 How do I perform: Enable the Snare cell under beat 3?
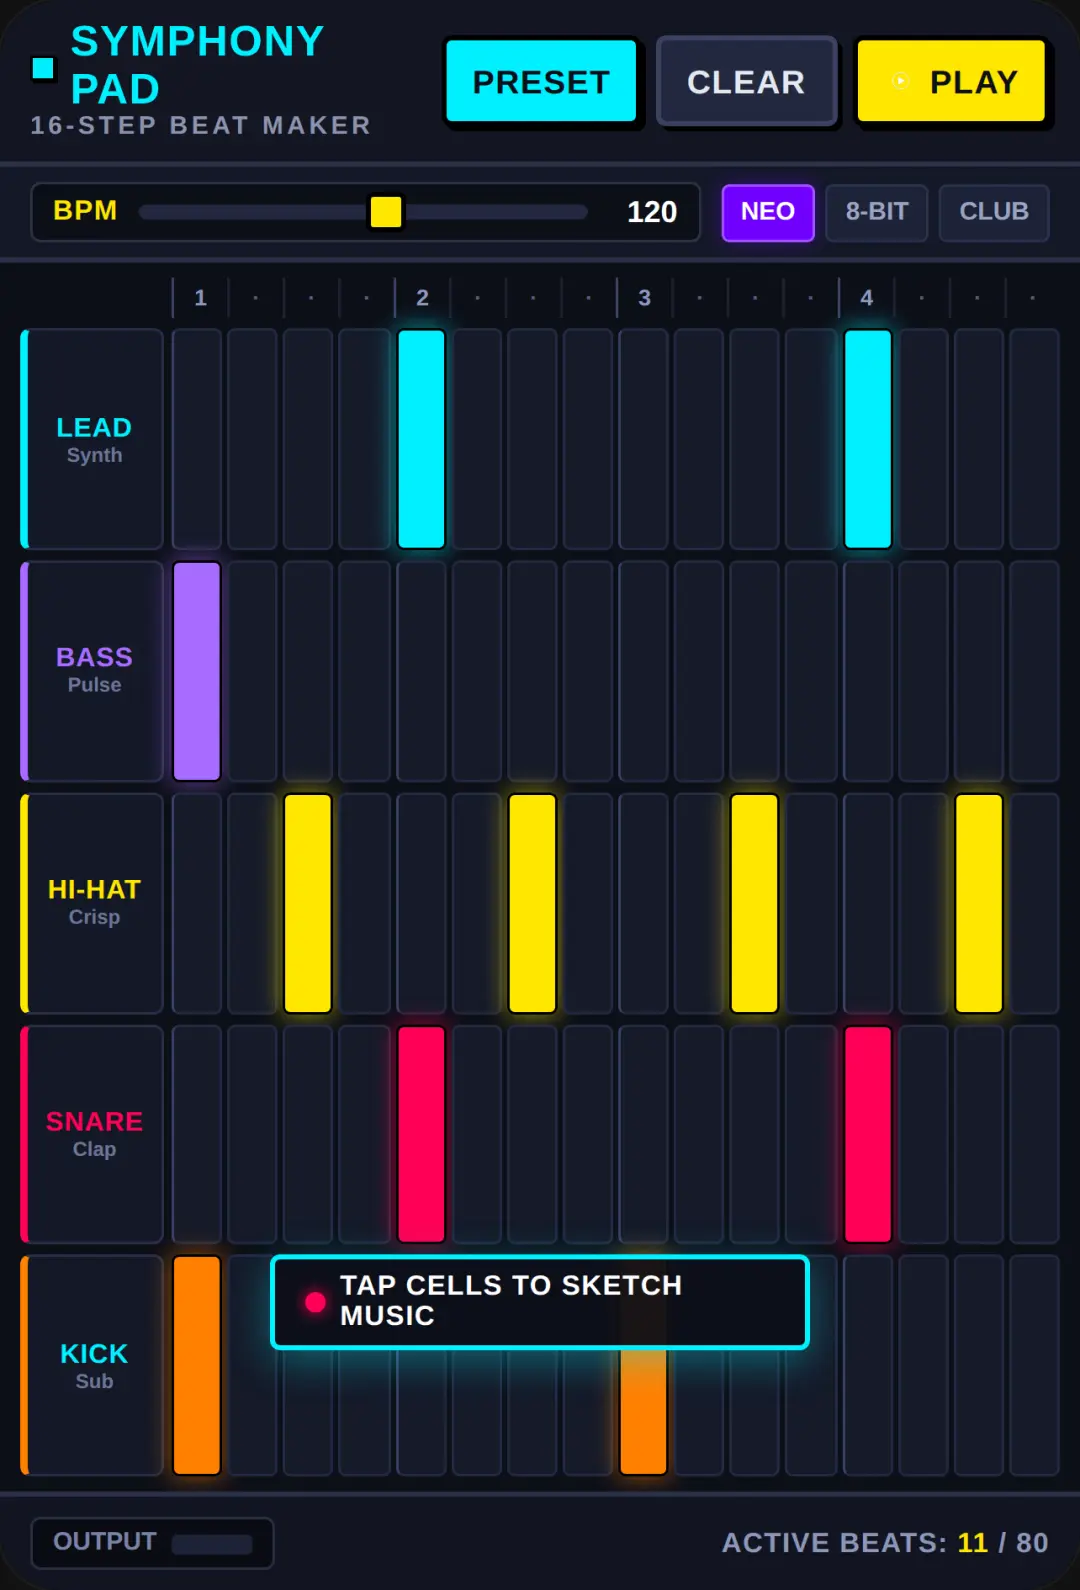644,1135
